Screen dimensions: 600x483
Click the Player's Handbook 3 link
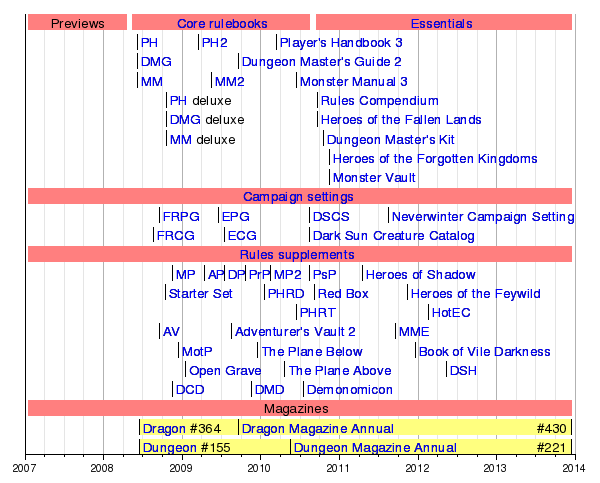pos(341,42)
